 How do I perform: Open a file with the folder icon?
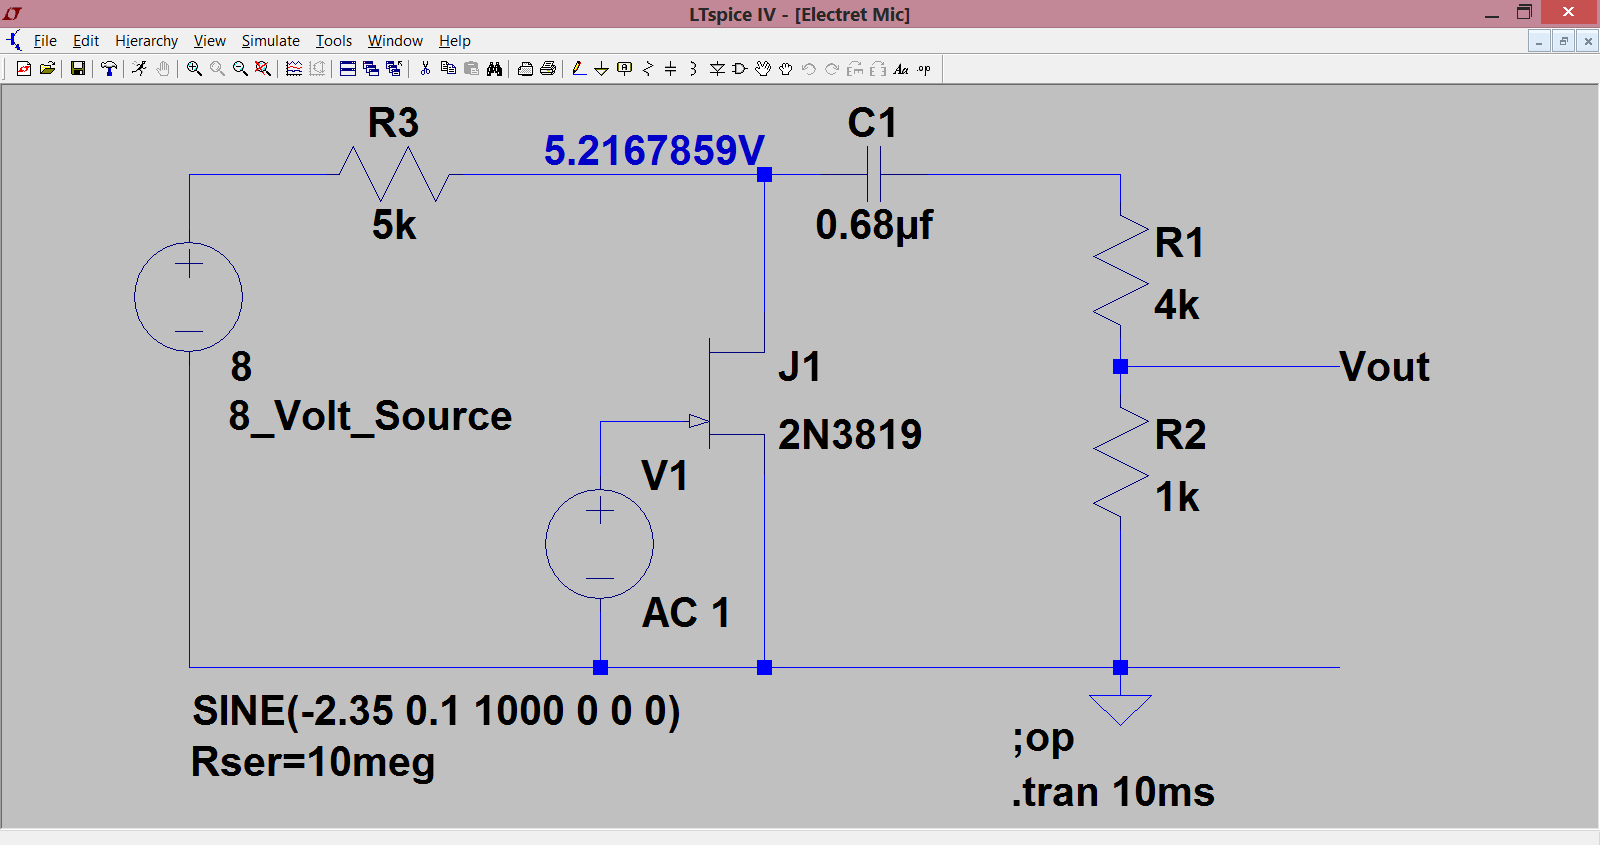coord(47,69)
